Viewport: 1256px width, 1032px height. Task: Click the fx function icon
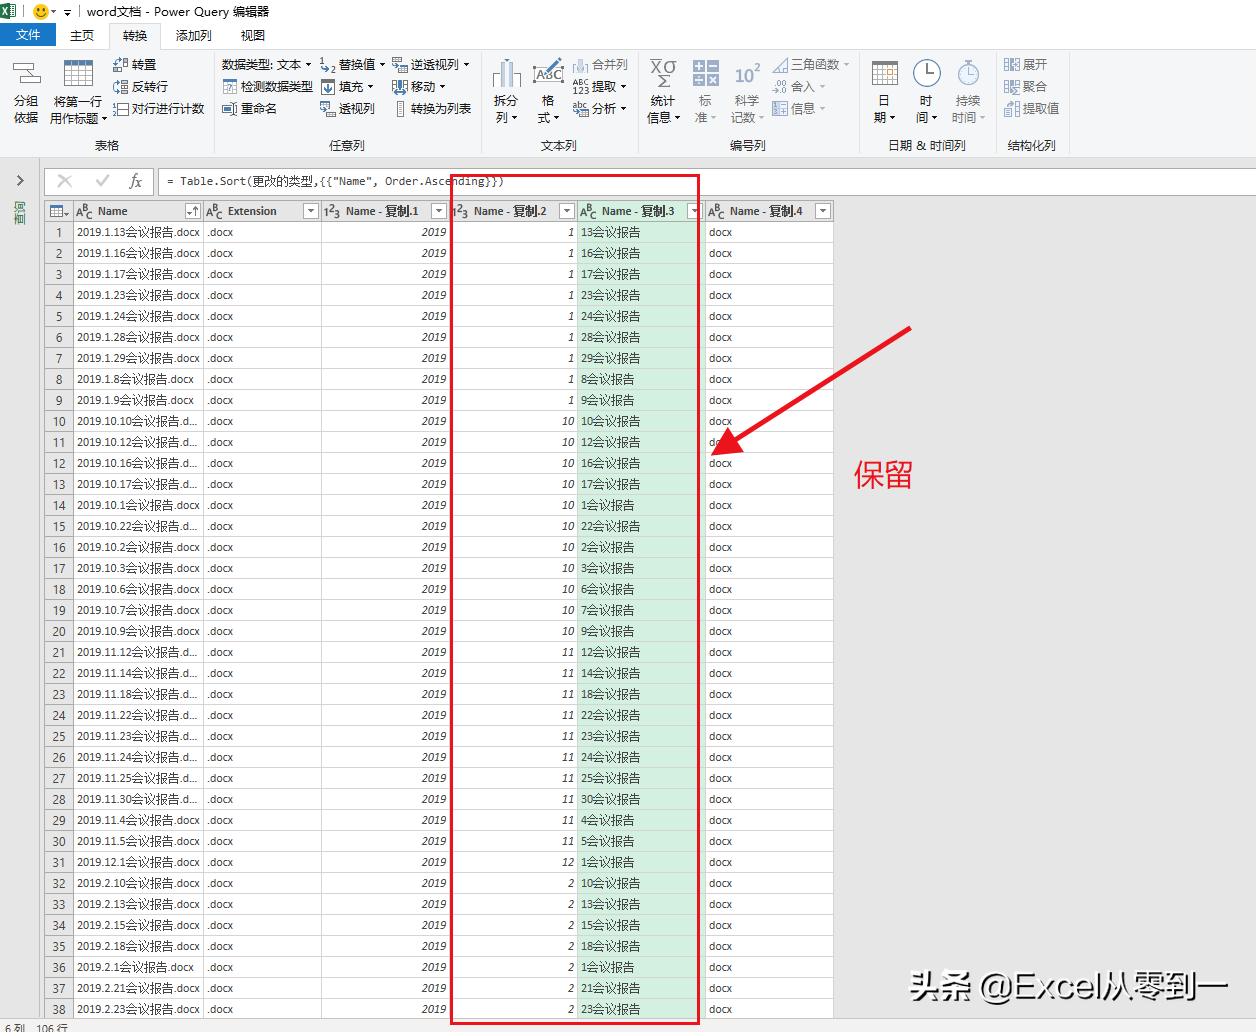pyautogui.click(x=136, y=181)
